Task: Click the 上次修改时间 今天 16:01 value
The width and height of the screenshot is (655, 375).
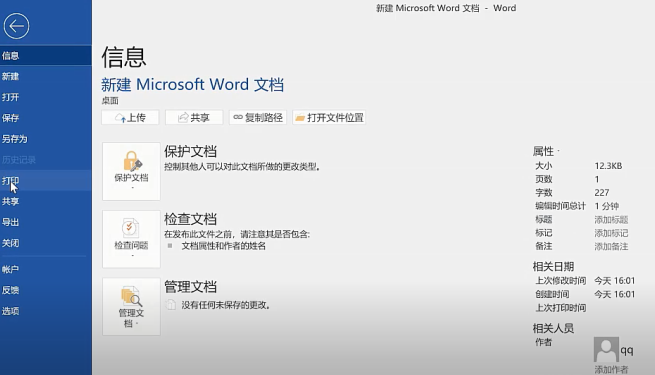Action: 614,281
